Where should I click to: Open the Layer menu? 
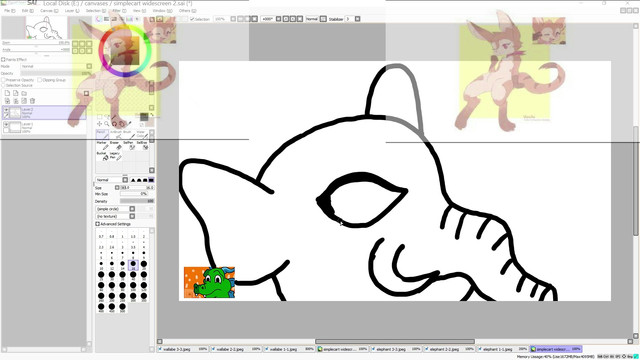point(72,11)
